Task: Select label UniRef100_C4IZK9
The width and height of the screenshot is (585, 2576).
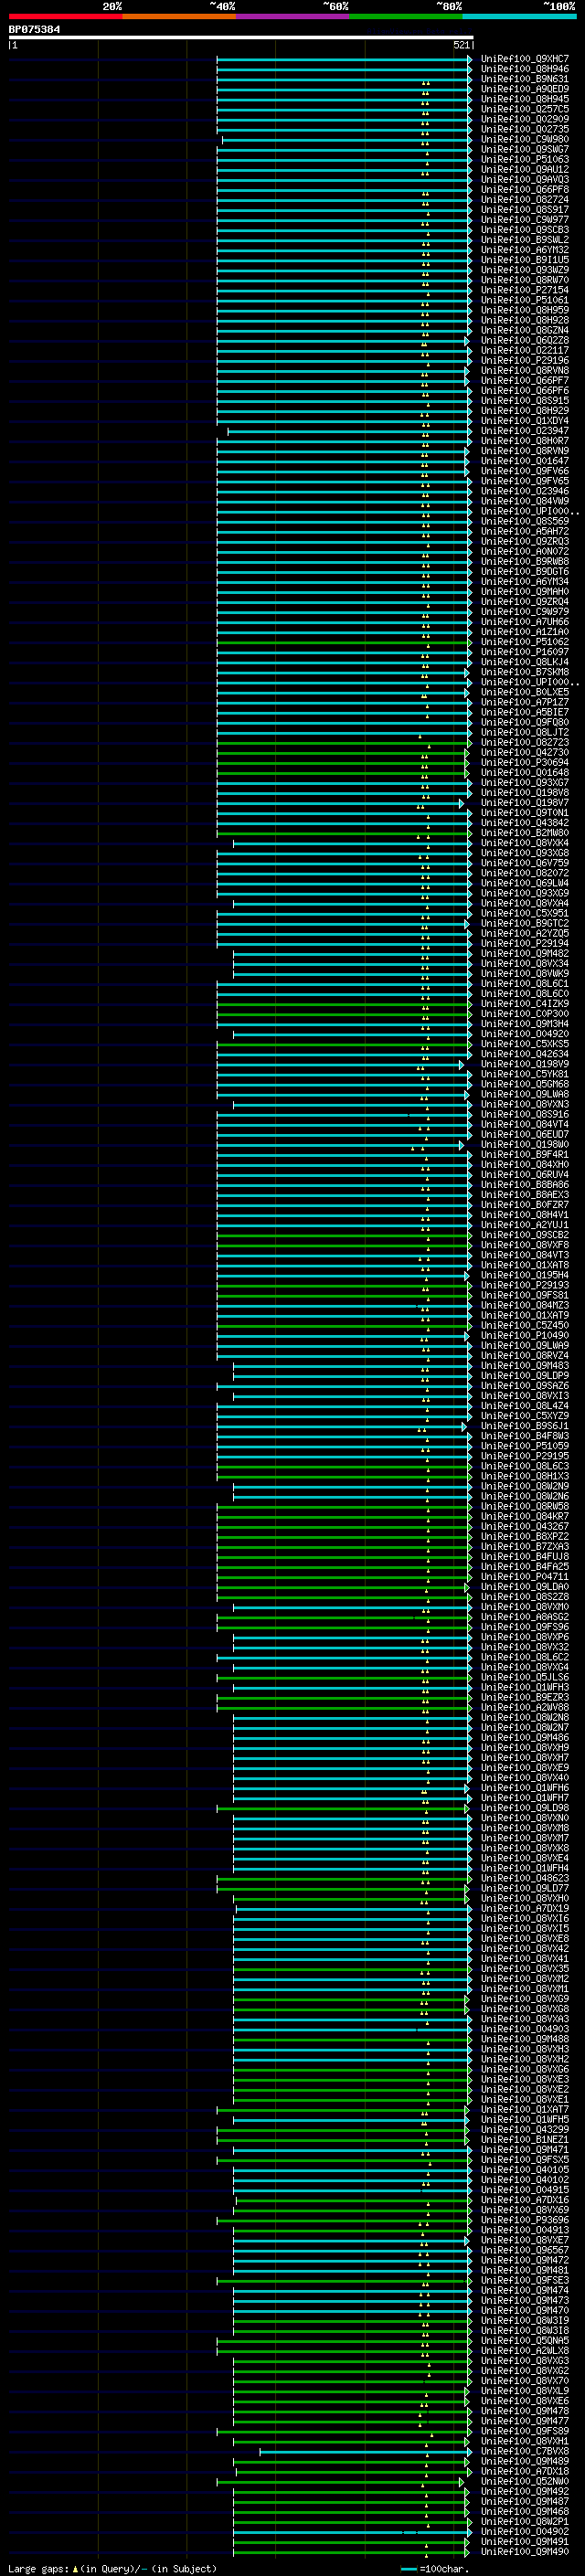Action: [x=525, y=1004]
